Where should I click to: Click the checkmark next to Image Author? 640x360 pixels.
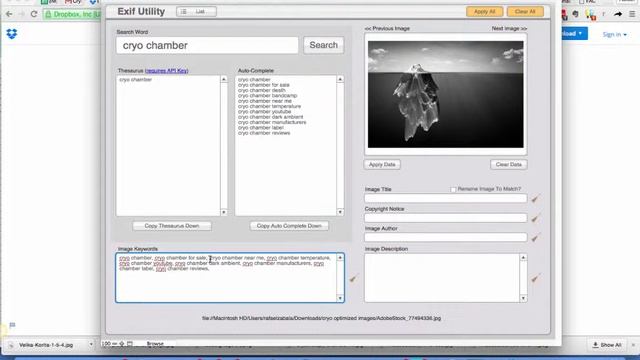[535, 238]
